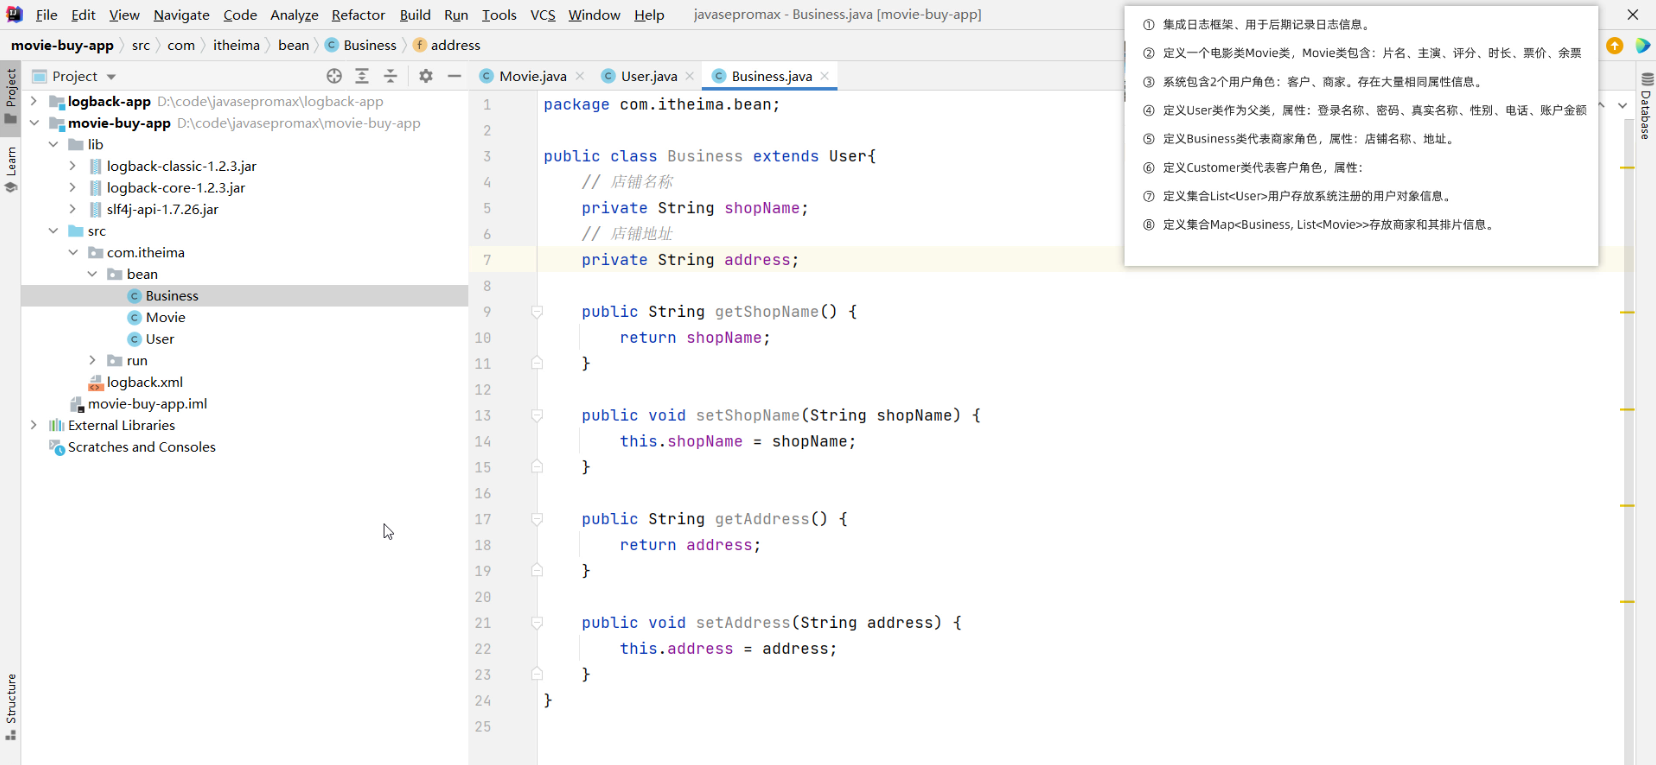Click the address field breadcrumb
Screen dimensions: 1656x765
tap(447, 45)
